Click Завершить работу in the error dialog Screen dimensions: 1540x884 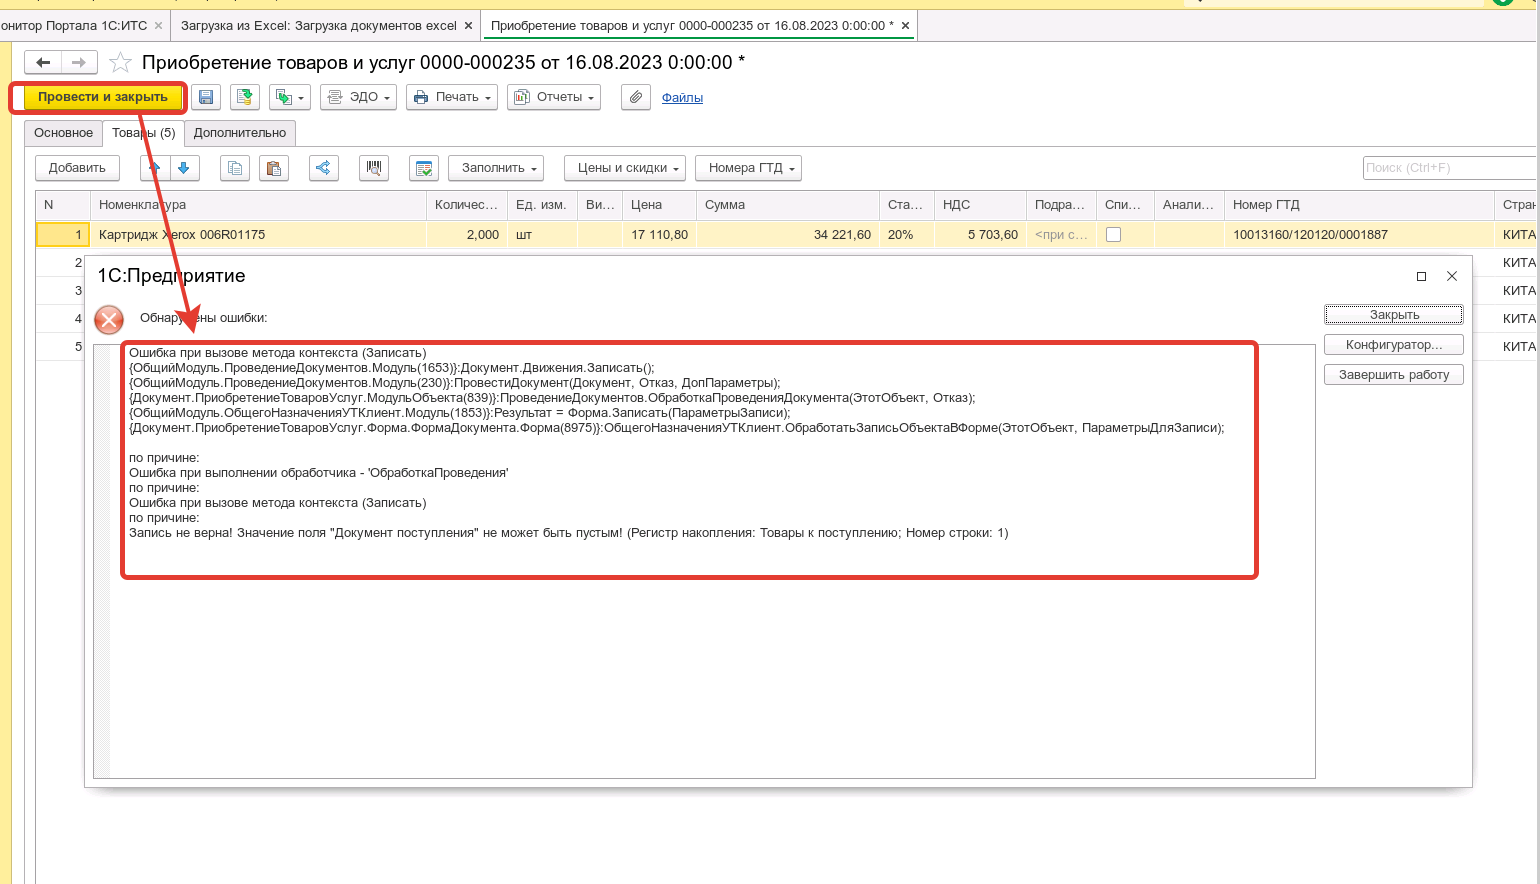pyautogui.click(x=1393, y=375)
